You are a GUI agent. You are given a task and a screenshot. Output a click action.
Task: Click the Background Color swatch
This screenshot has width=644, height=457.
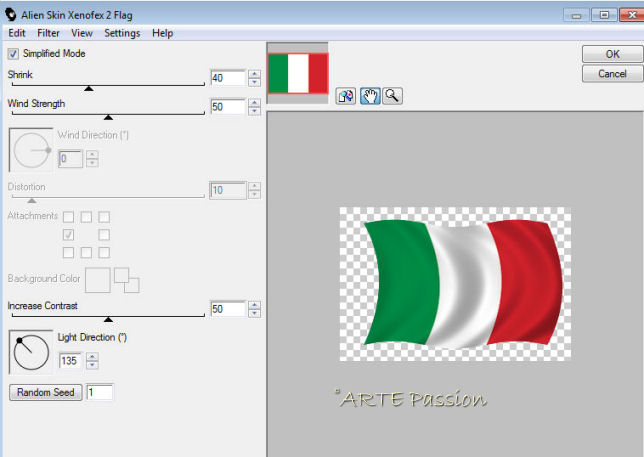point(98,280)
